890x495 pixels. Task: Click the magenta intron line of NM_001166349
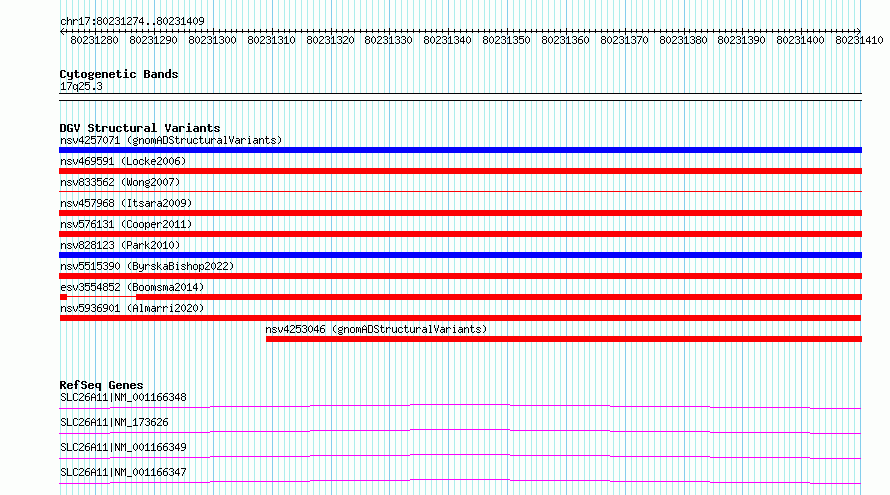[460, 455]
